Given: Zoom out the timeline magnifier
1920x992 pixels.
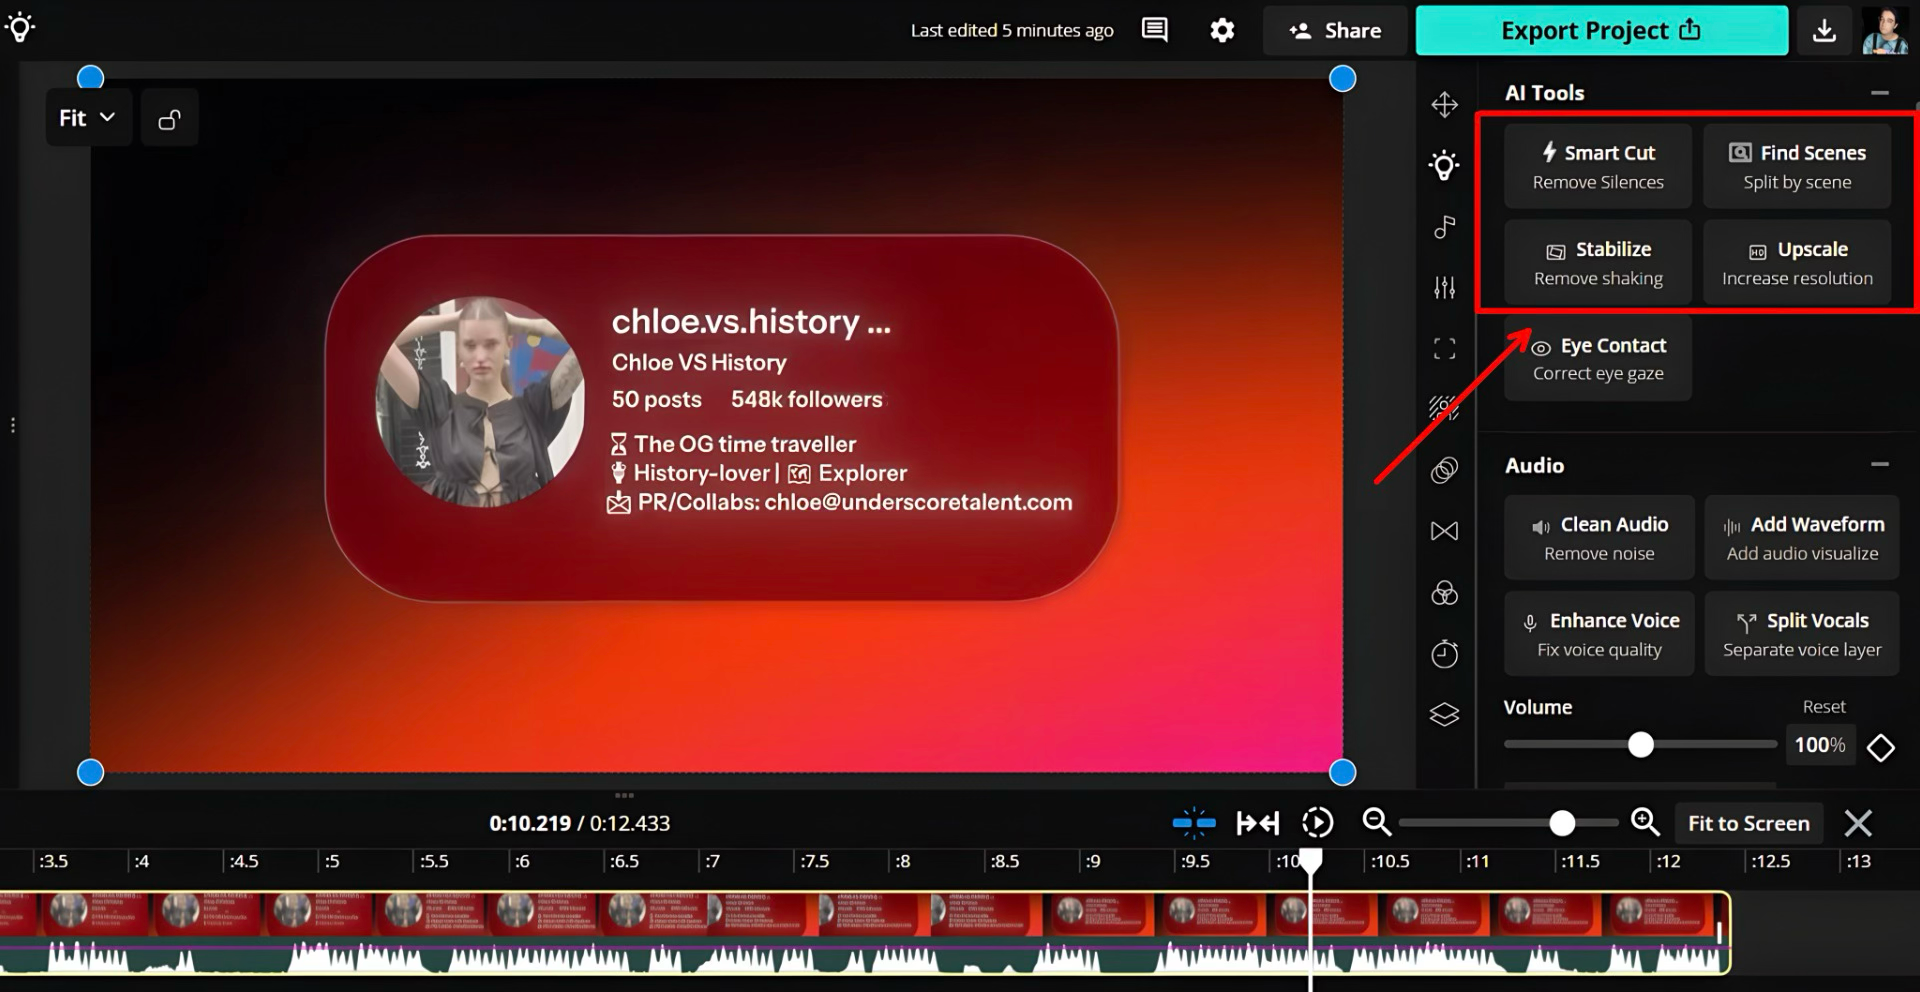Looking at the screenshot, I should coord(1377,822).
